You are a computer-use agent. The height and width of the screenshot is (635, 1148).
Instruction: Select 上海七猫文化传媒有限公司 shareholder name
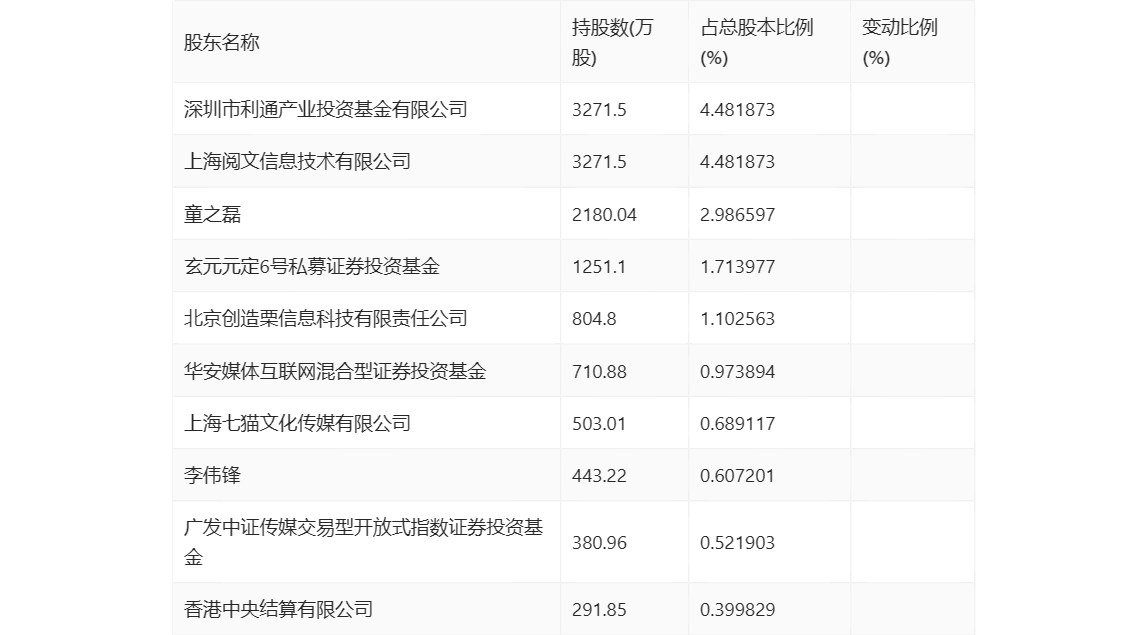click(x=297, y=423)
